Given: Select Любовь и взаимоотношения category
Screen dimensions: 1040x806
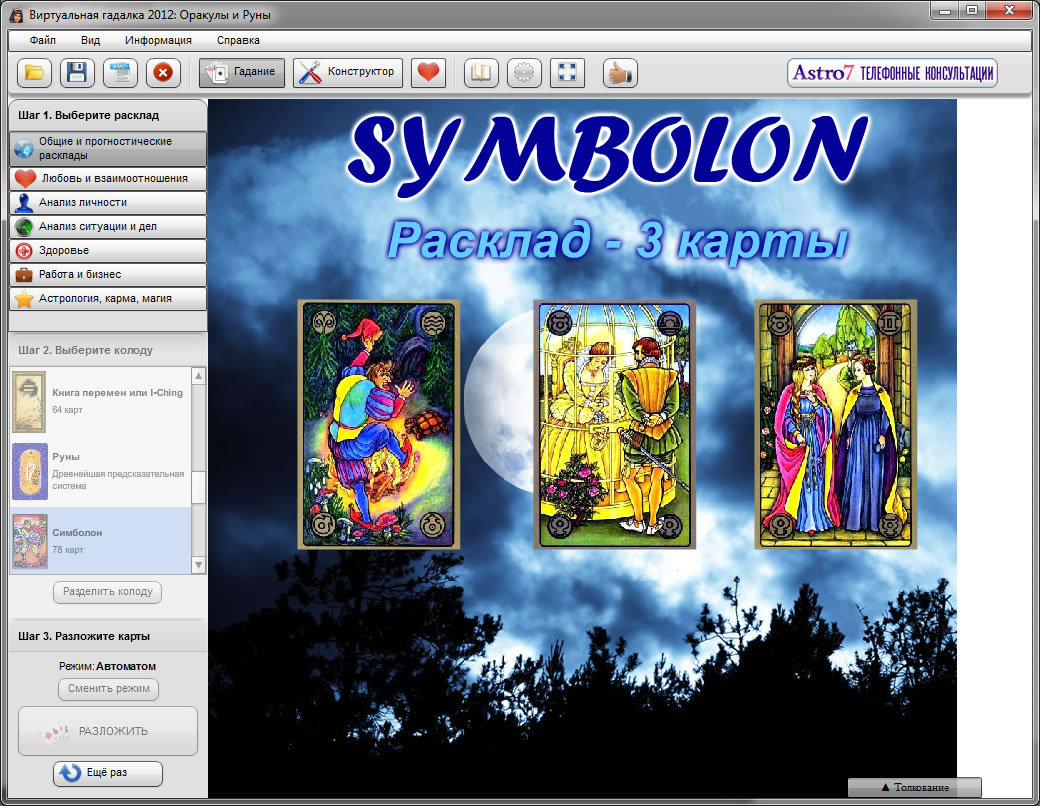Looking at the screenshot, I should (x=108, y=178).
